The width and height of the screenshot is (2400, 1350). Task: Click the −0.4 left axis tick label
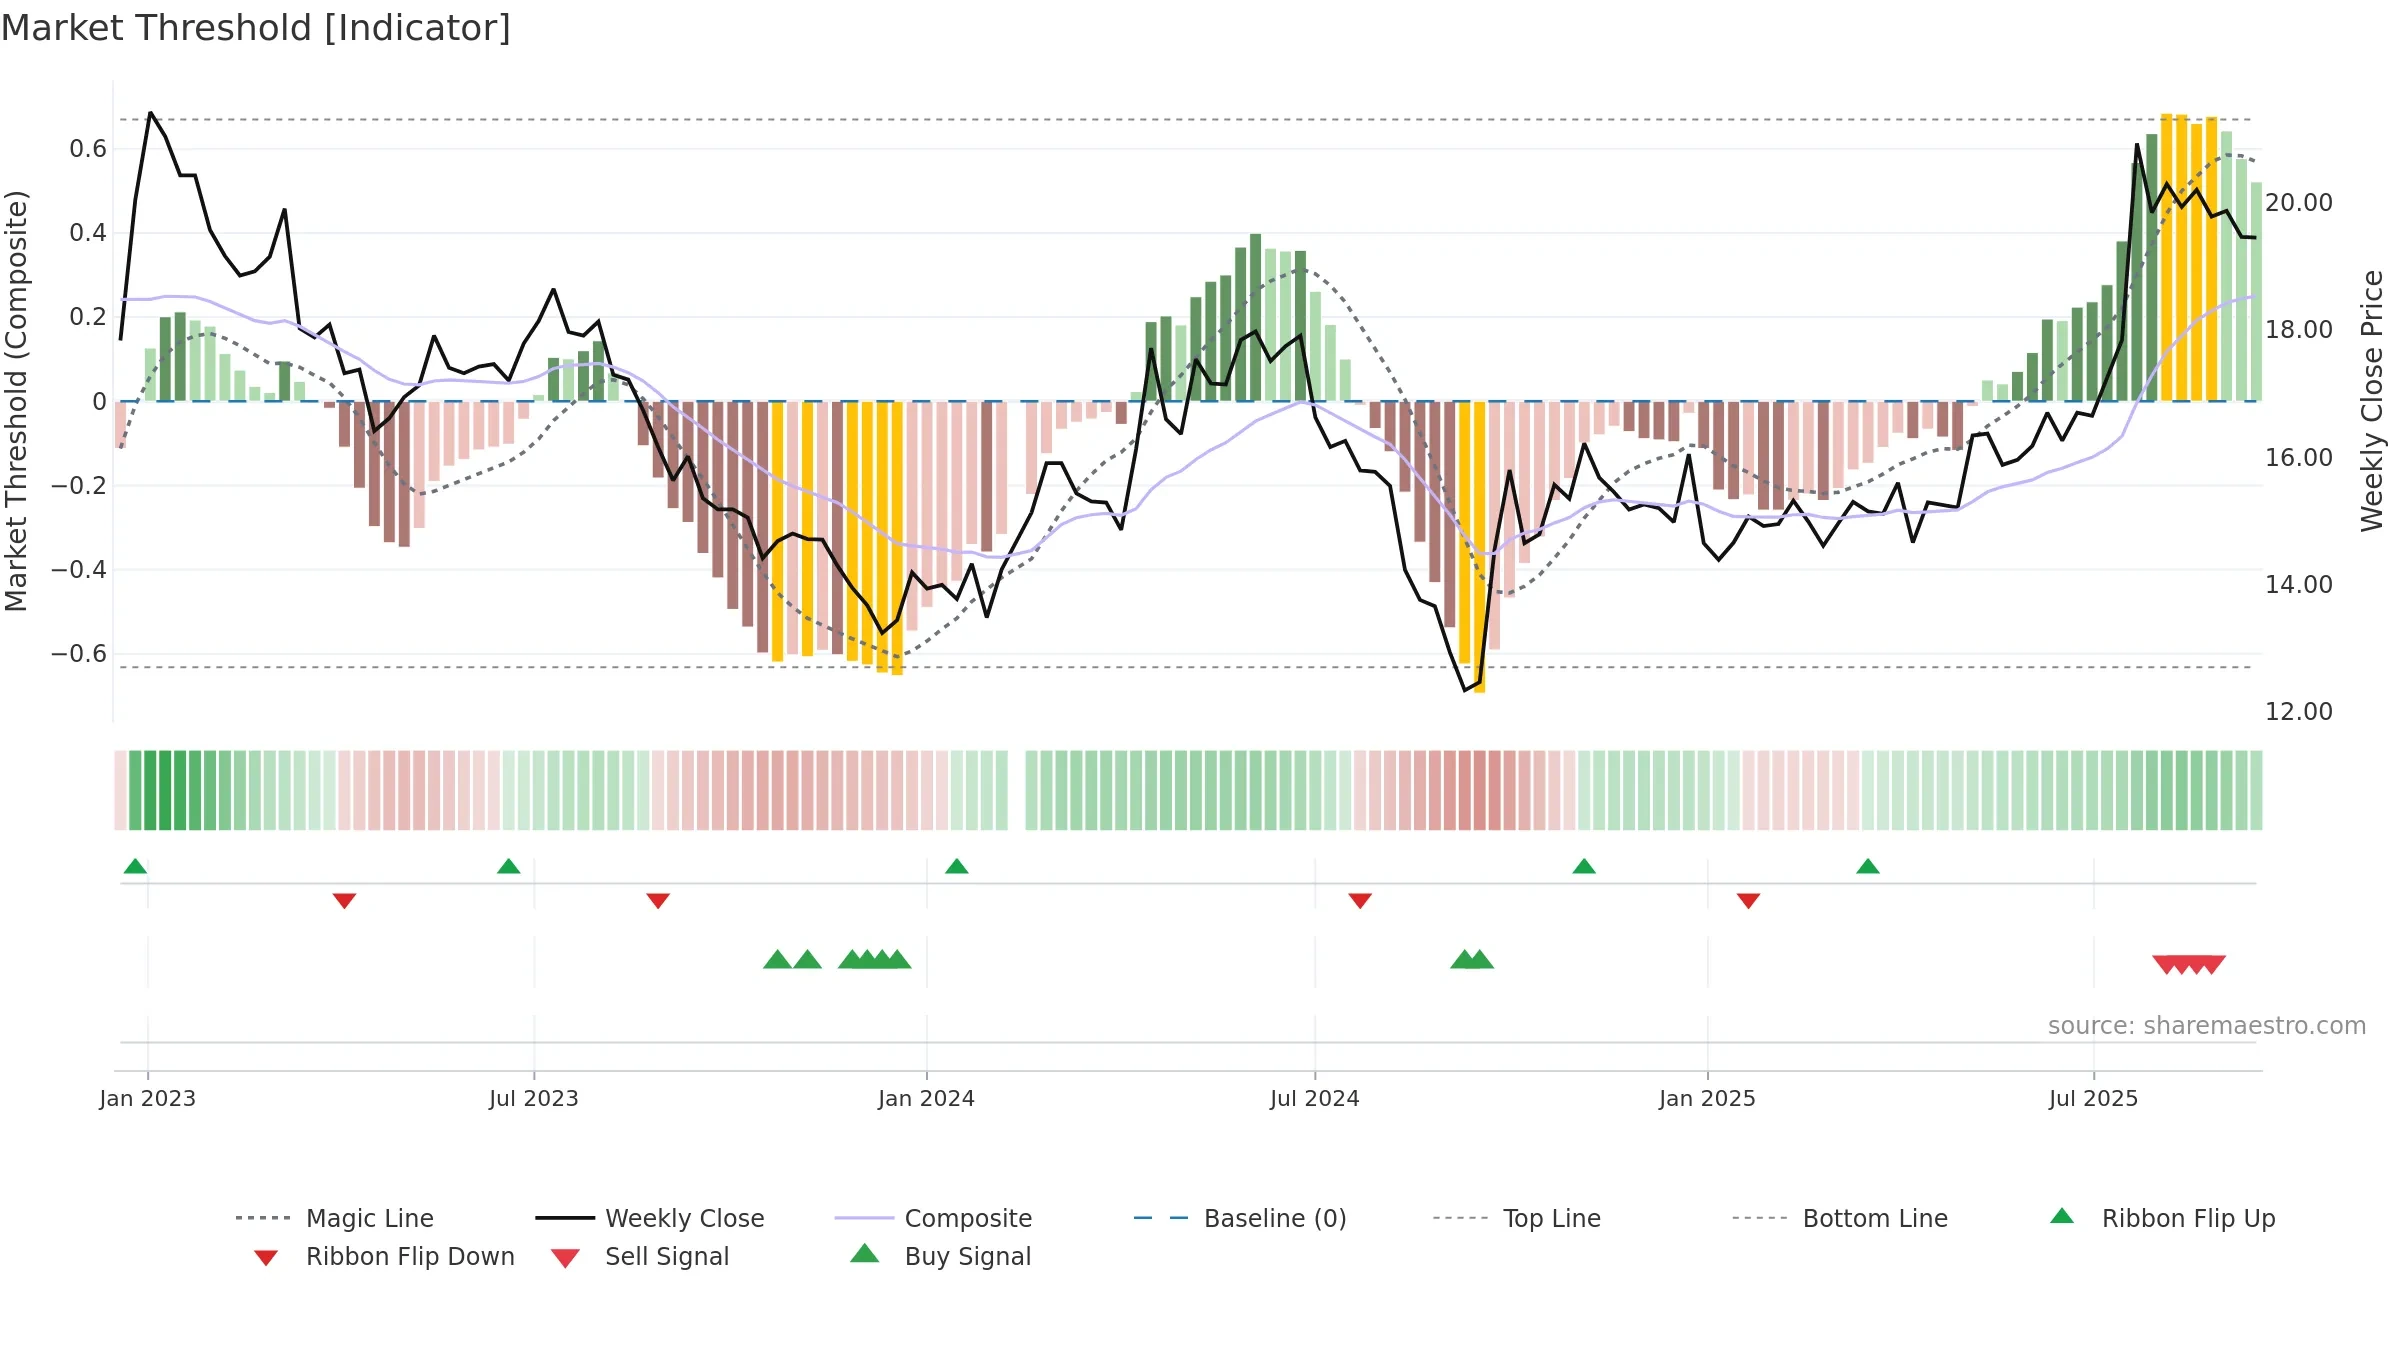pos(79,569)
